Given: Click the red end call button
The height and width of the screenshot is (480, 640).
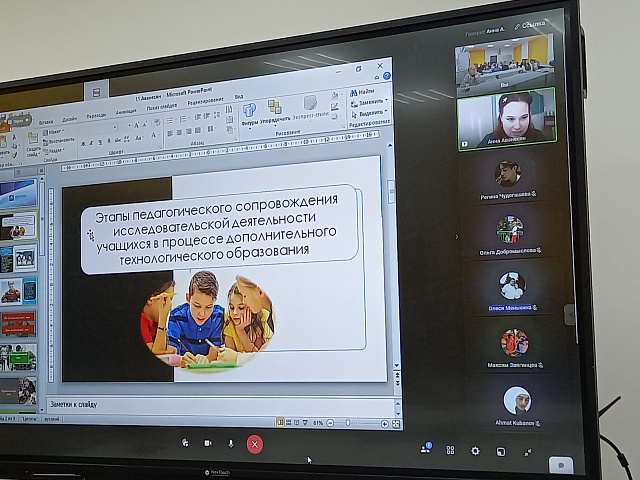Looking at the screenshot, I should pyautogui.click(x=254, y=443).
